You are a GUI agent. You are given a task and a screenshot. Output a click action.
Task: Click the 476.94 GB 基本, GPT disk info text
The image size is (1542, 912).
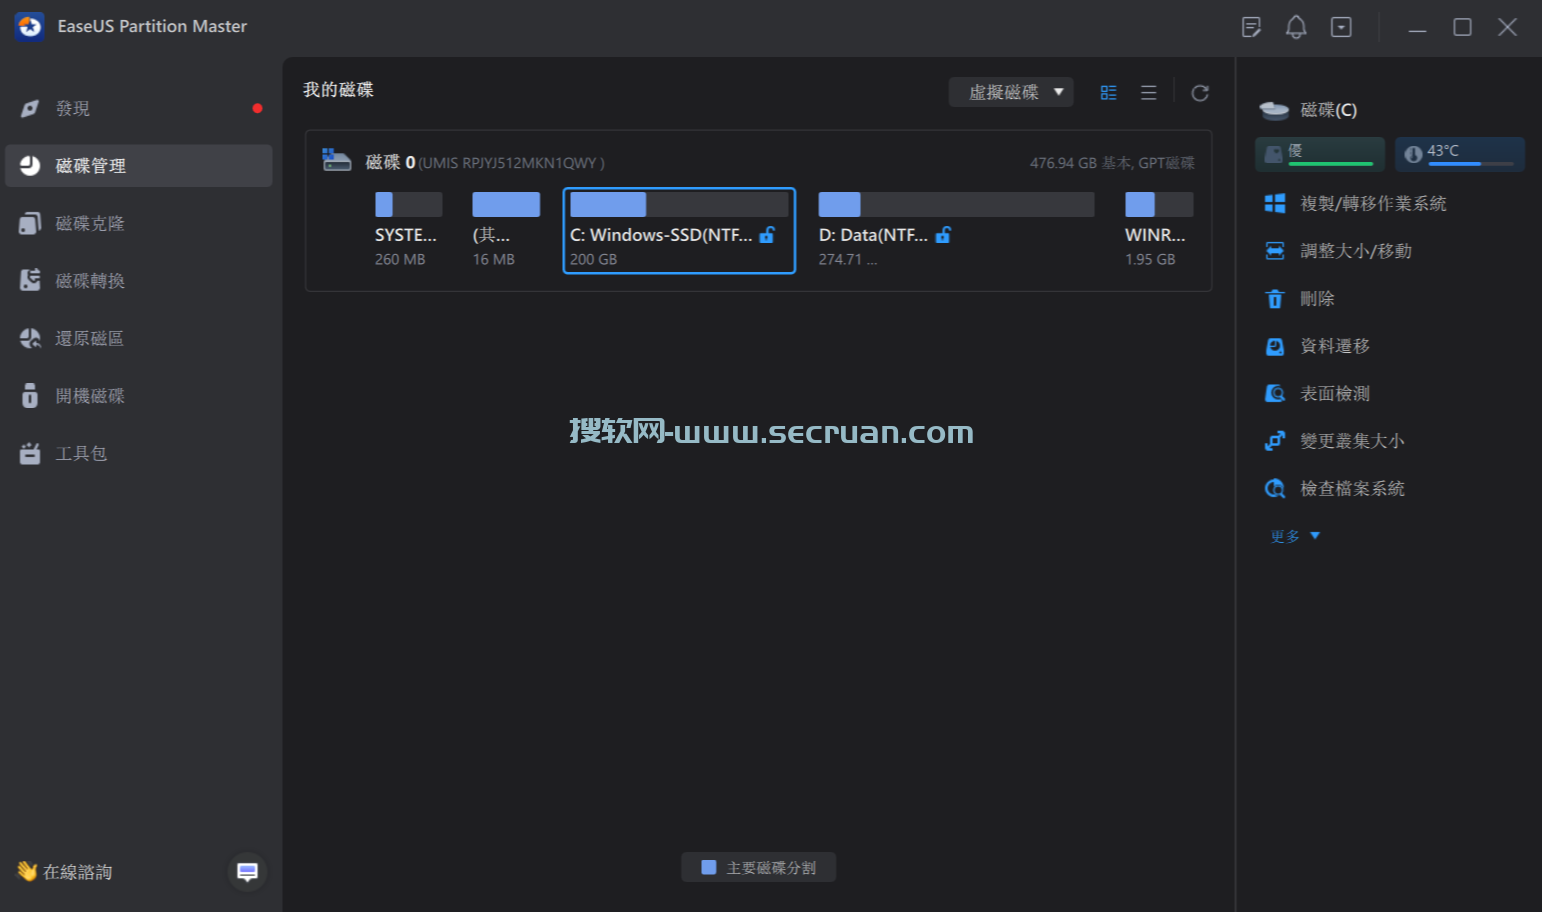pos(1112,163)
